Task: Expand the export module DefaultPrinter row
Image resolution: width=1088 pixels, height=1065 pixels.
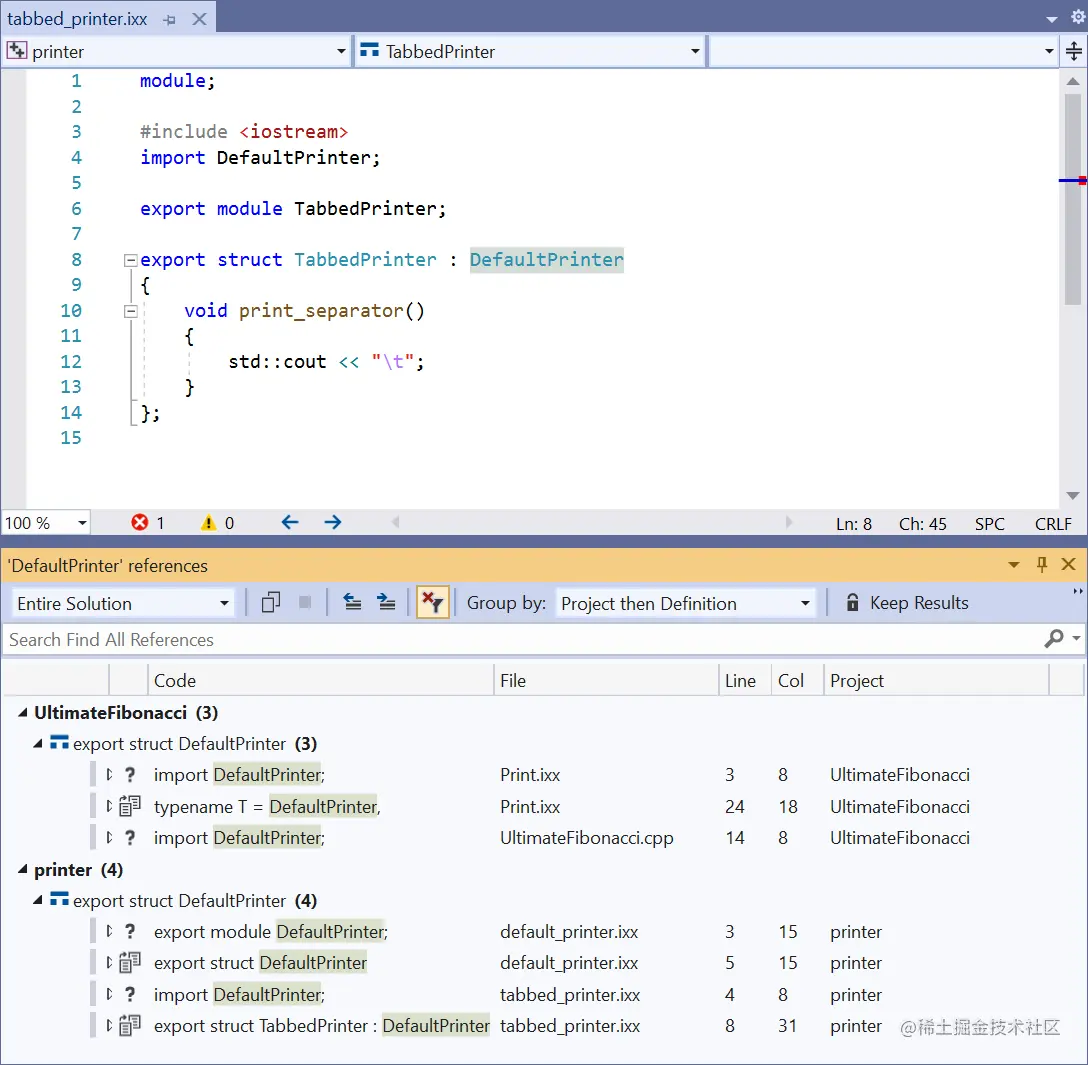Action: pyautogui.click(x=109, y=931)
